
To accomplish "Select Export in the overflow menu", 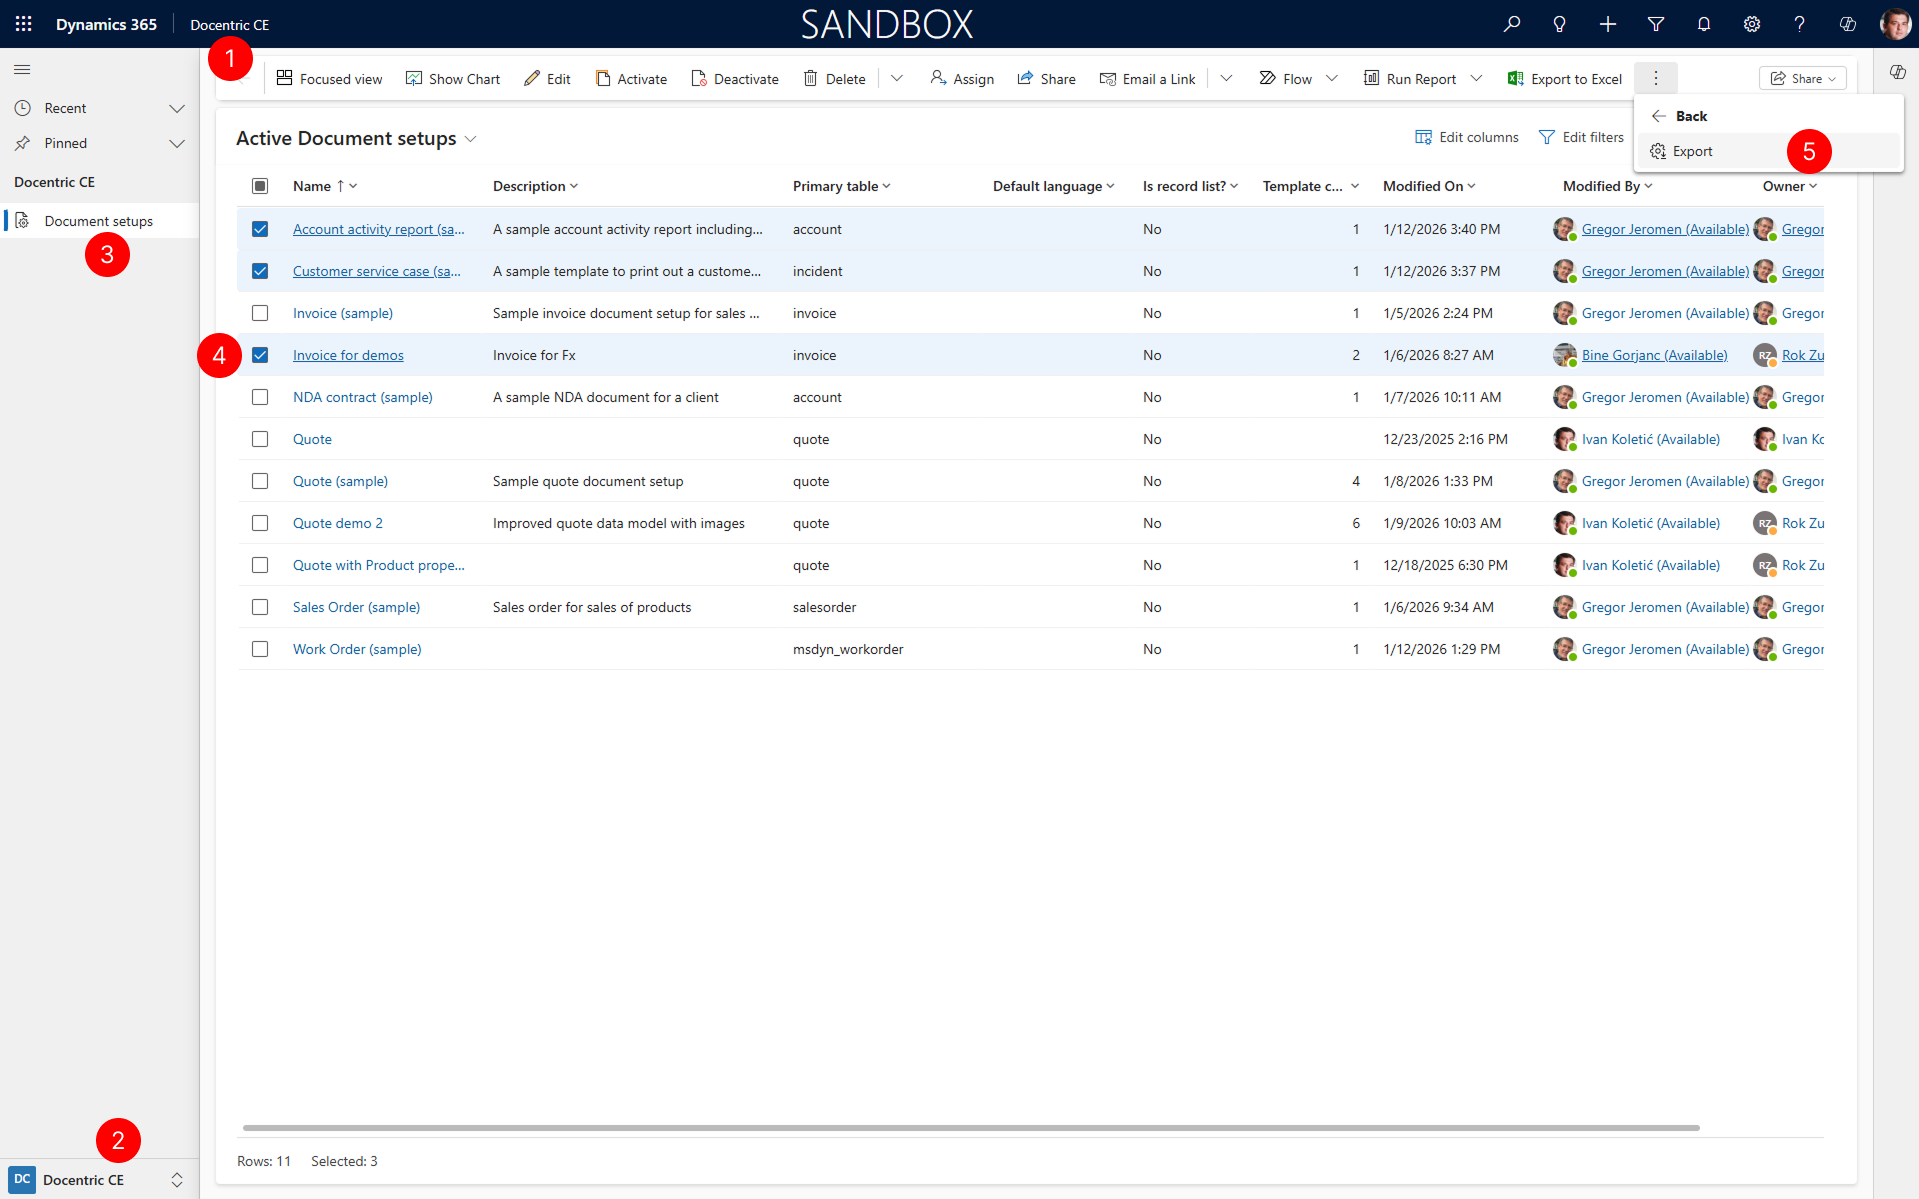I will click(1768, 151).
